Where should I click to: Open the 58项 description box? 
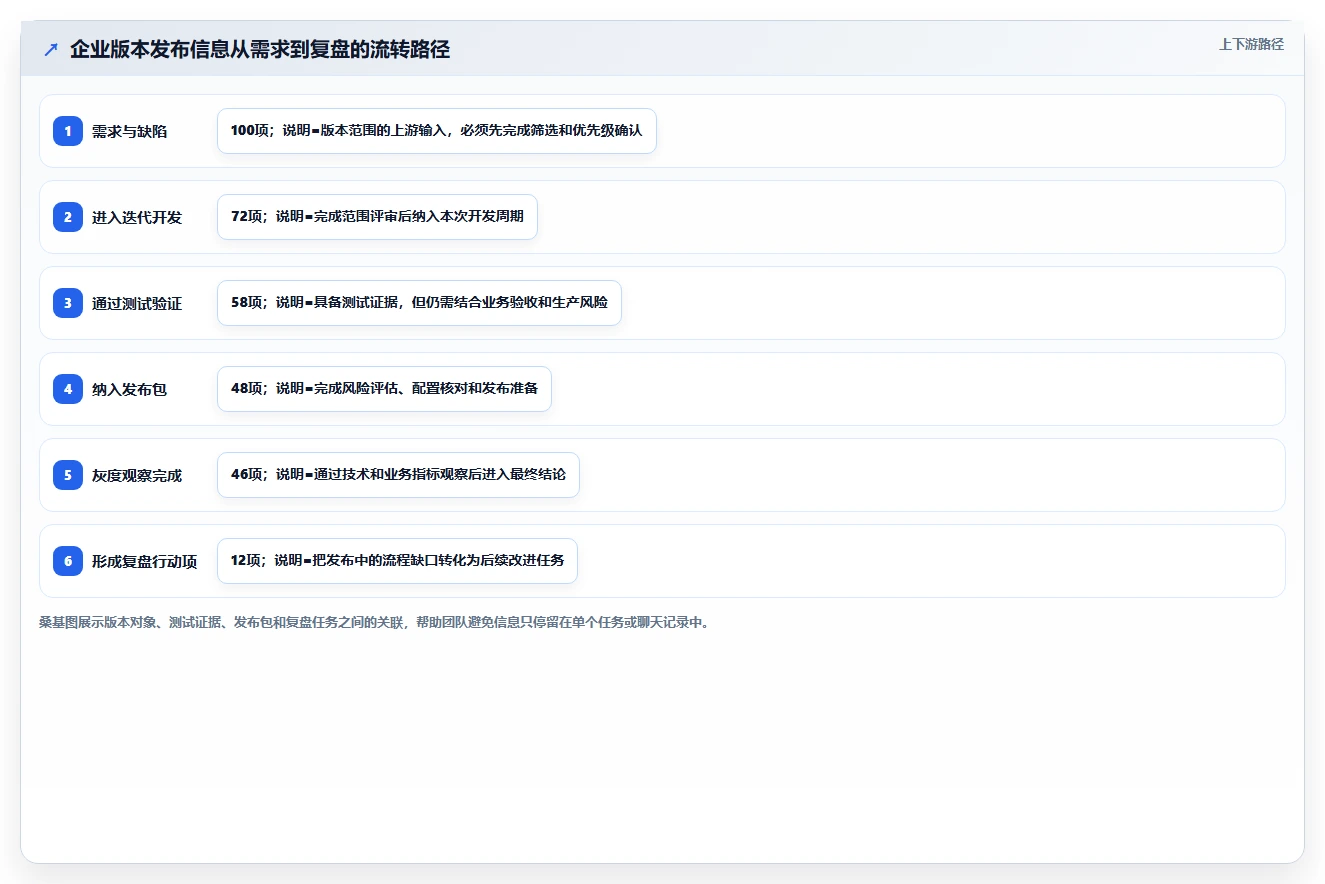pyautogui.click(x=419, y=303)
